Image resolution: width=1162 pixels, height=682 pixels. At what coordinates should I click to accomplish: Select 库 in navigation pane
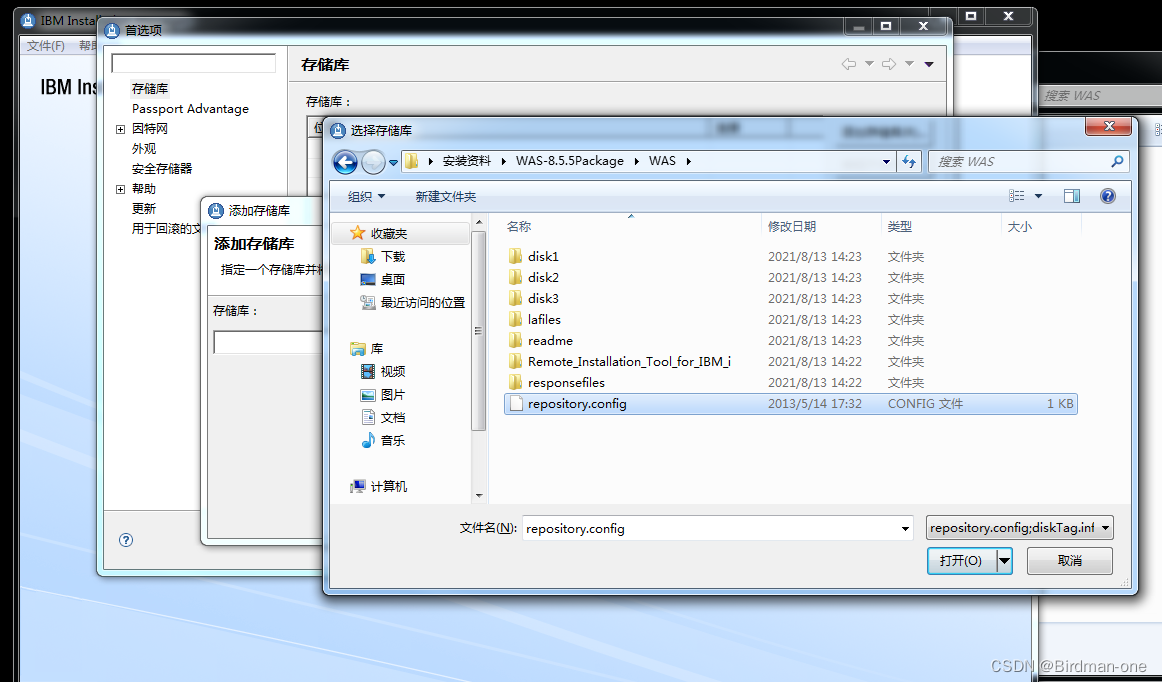(377, 348)
